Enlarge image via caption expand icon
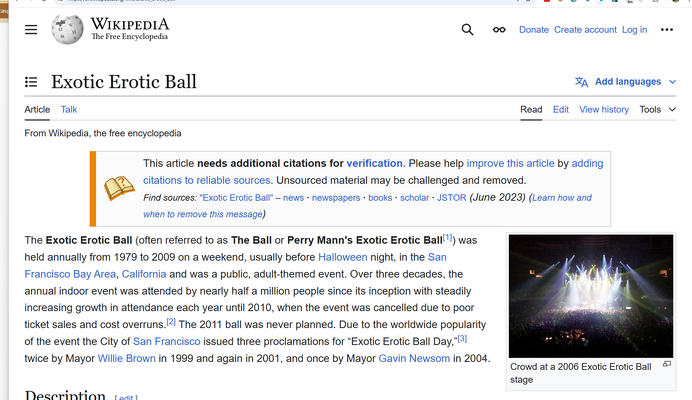Screen dimensions: 692x400 [667, 364]
